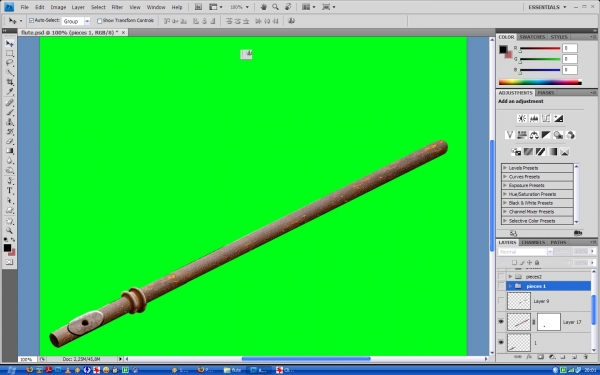The image size is (600, 375).
Task: Add a Black & White adjustment
Action: pyautogui.click(x=546, y=135)
